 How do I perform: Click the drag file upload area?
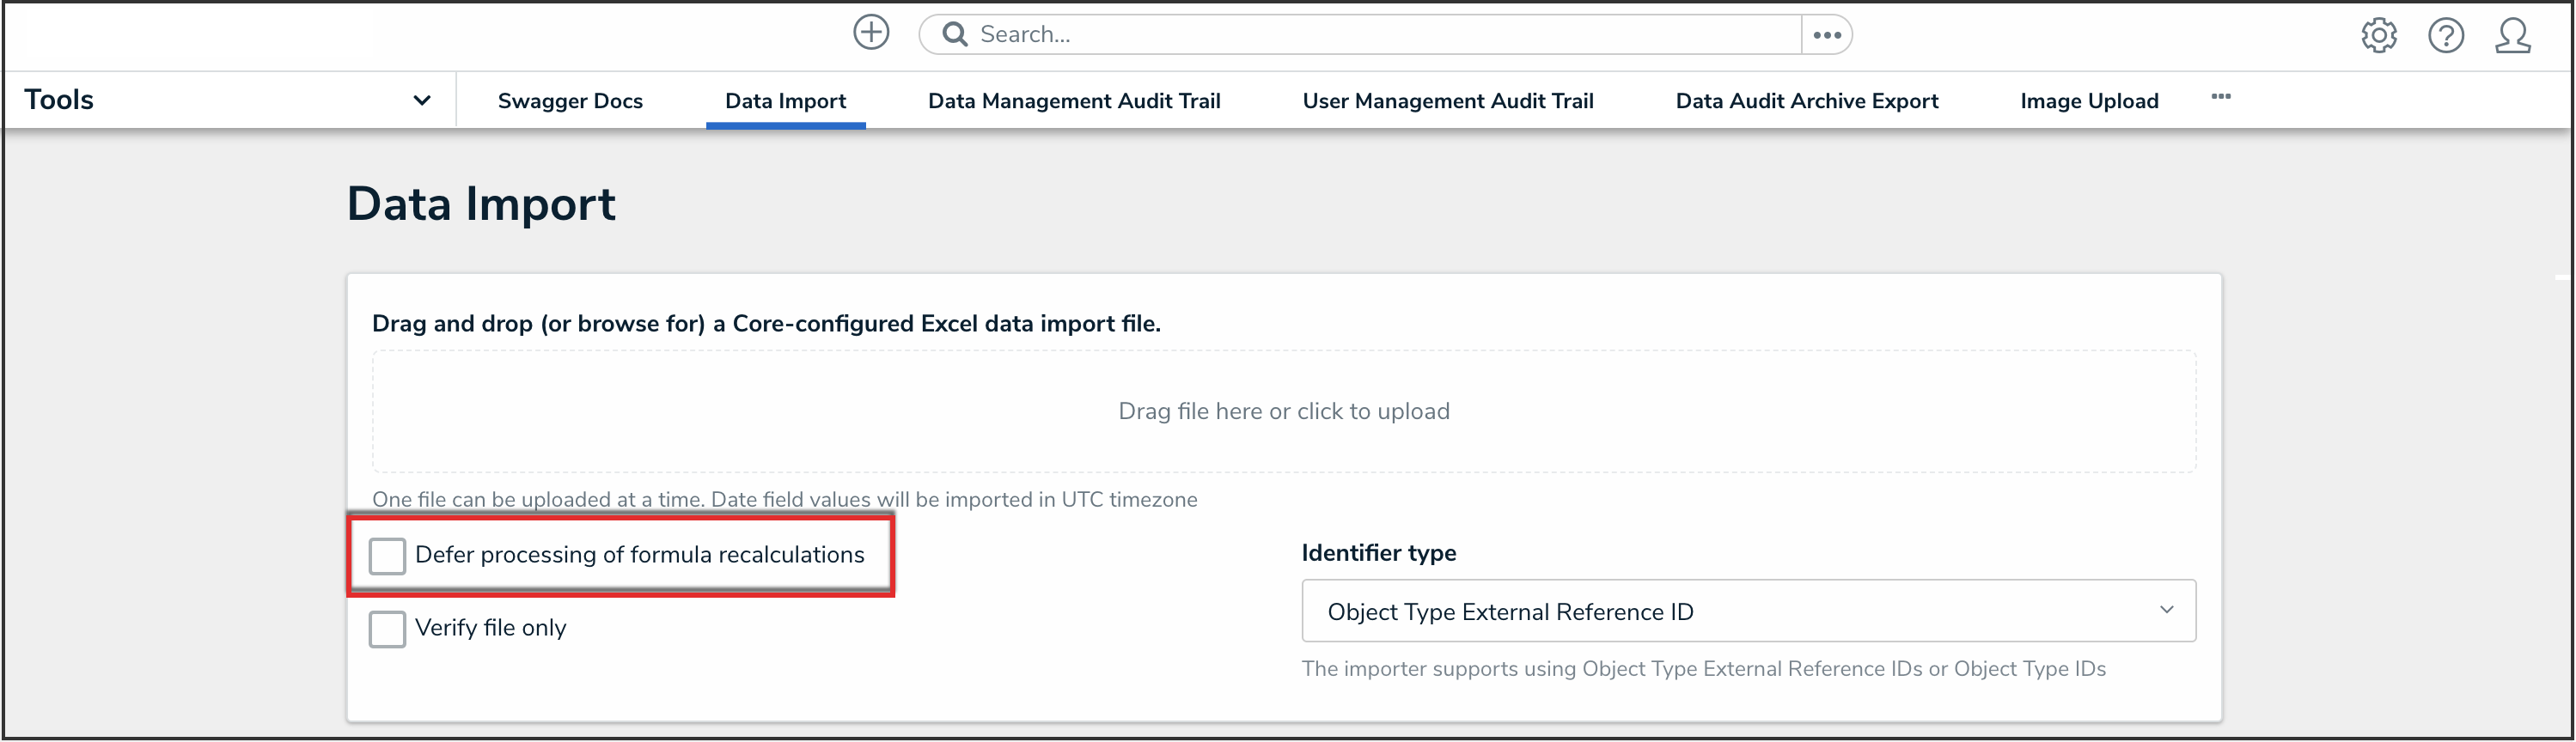[x=1283, y=411]
